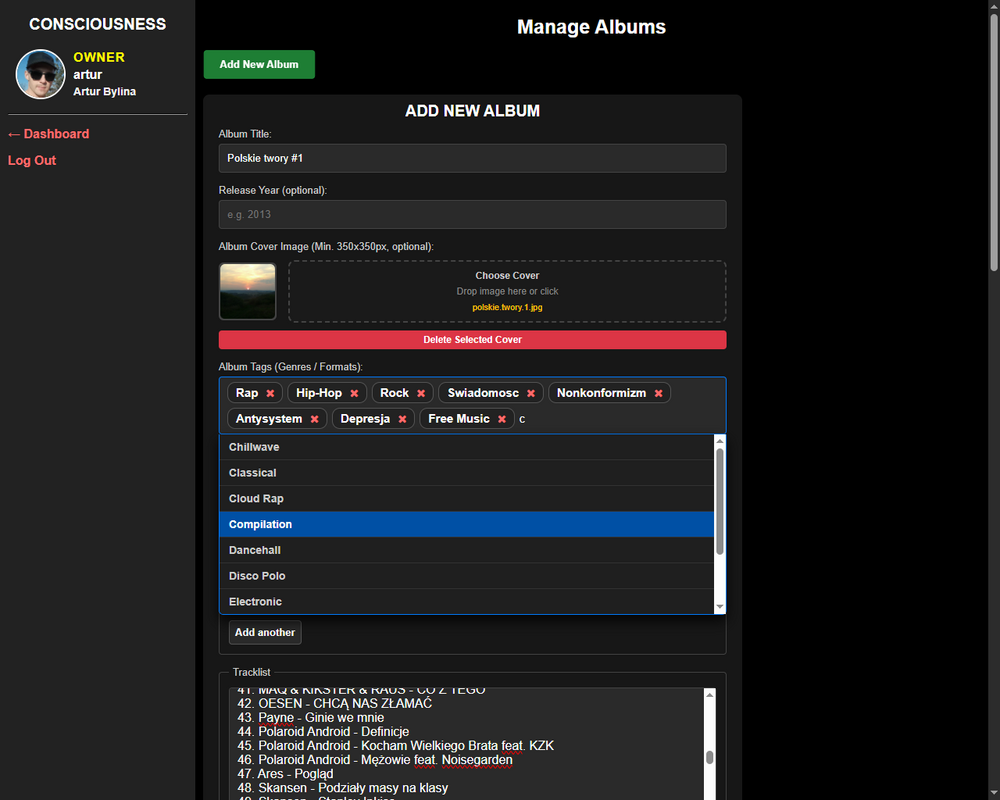Click the tracklist scrollbar thumb

[709, 757]
